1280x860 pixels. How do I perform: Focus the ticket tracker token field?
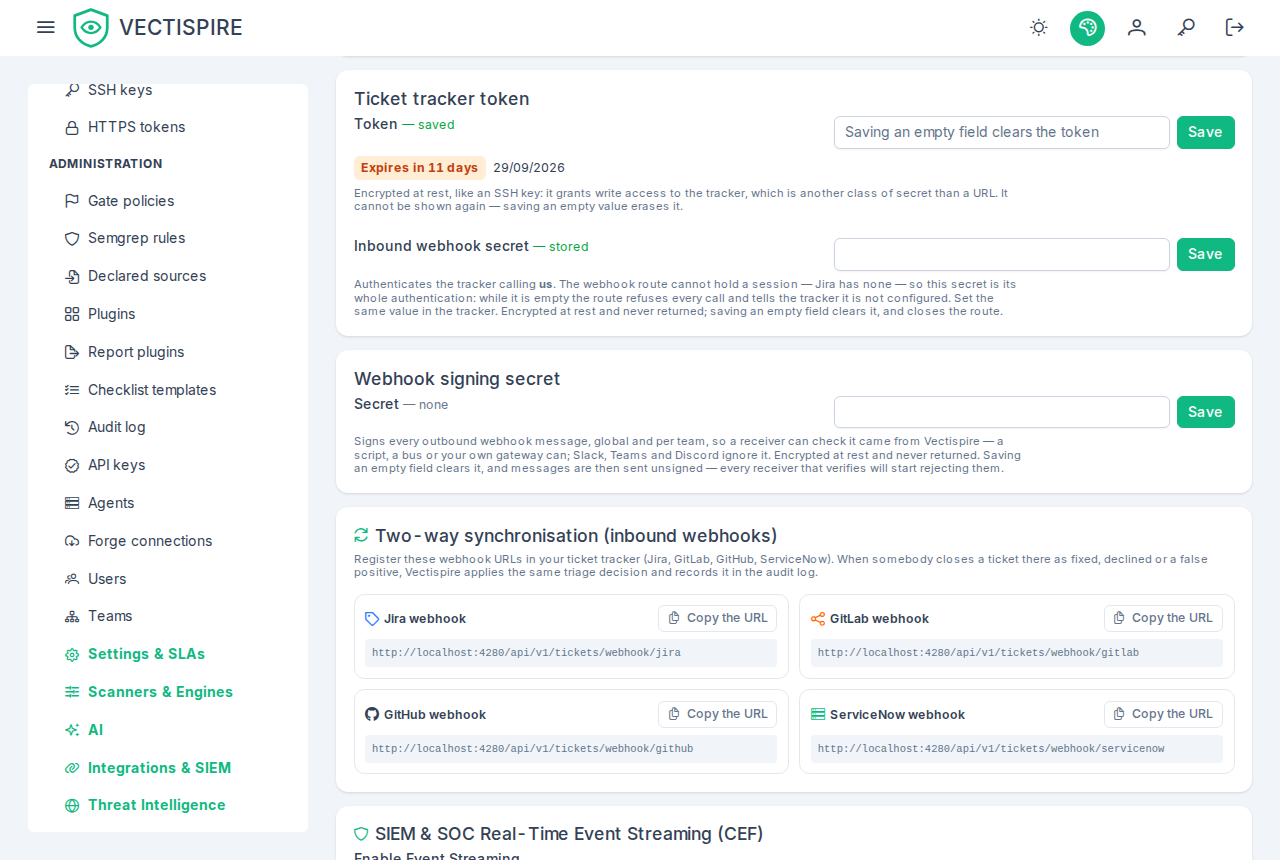point(1002,132)
